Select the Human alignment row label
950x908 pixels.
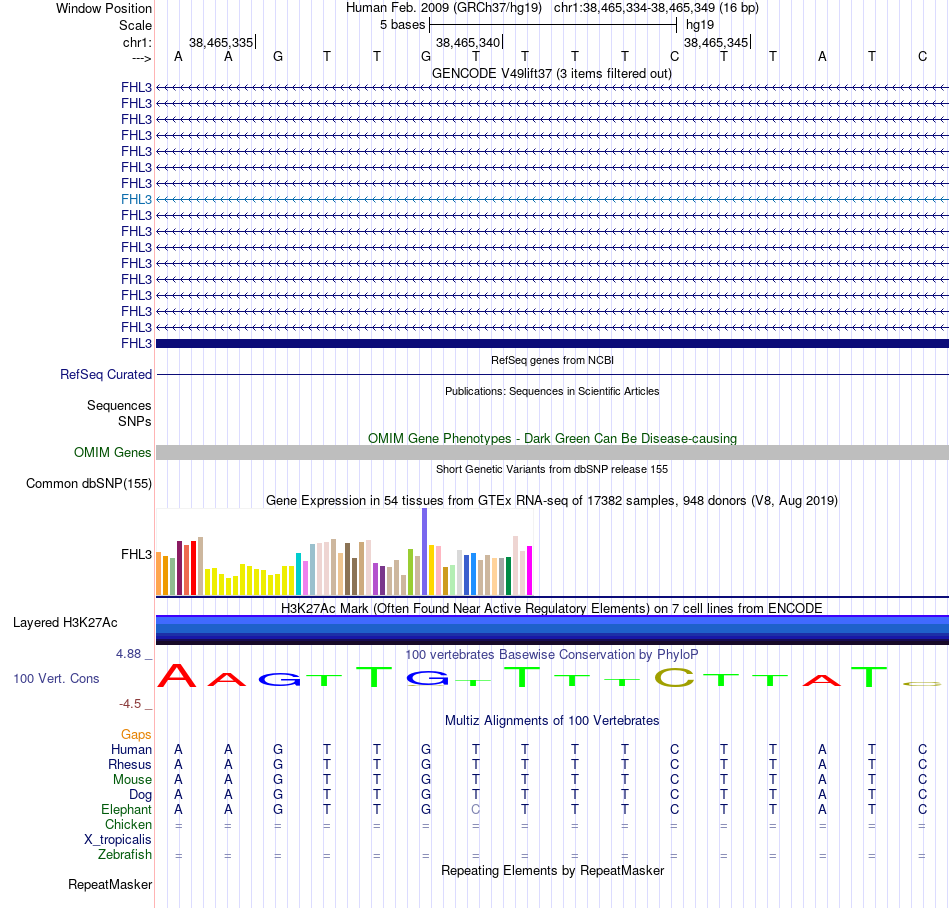coord(131,749)
